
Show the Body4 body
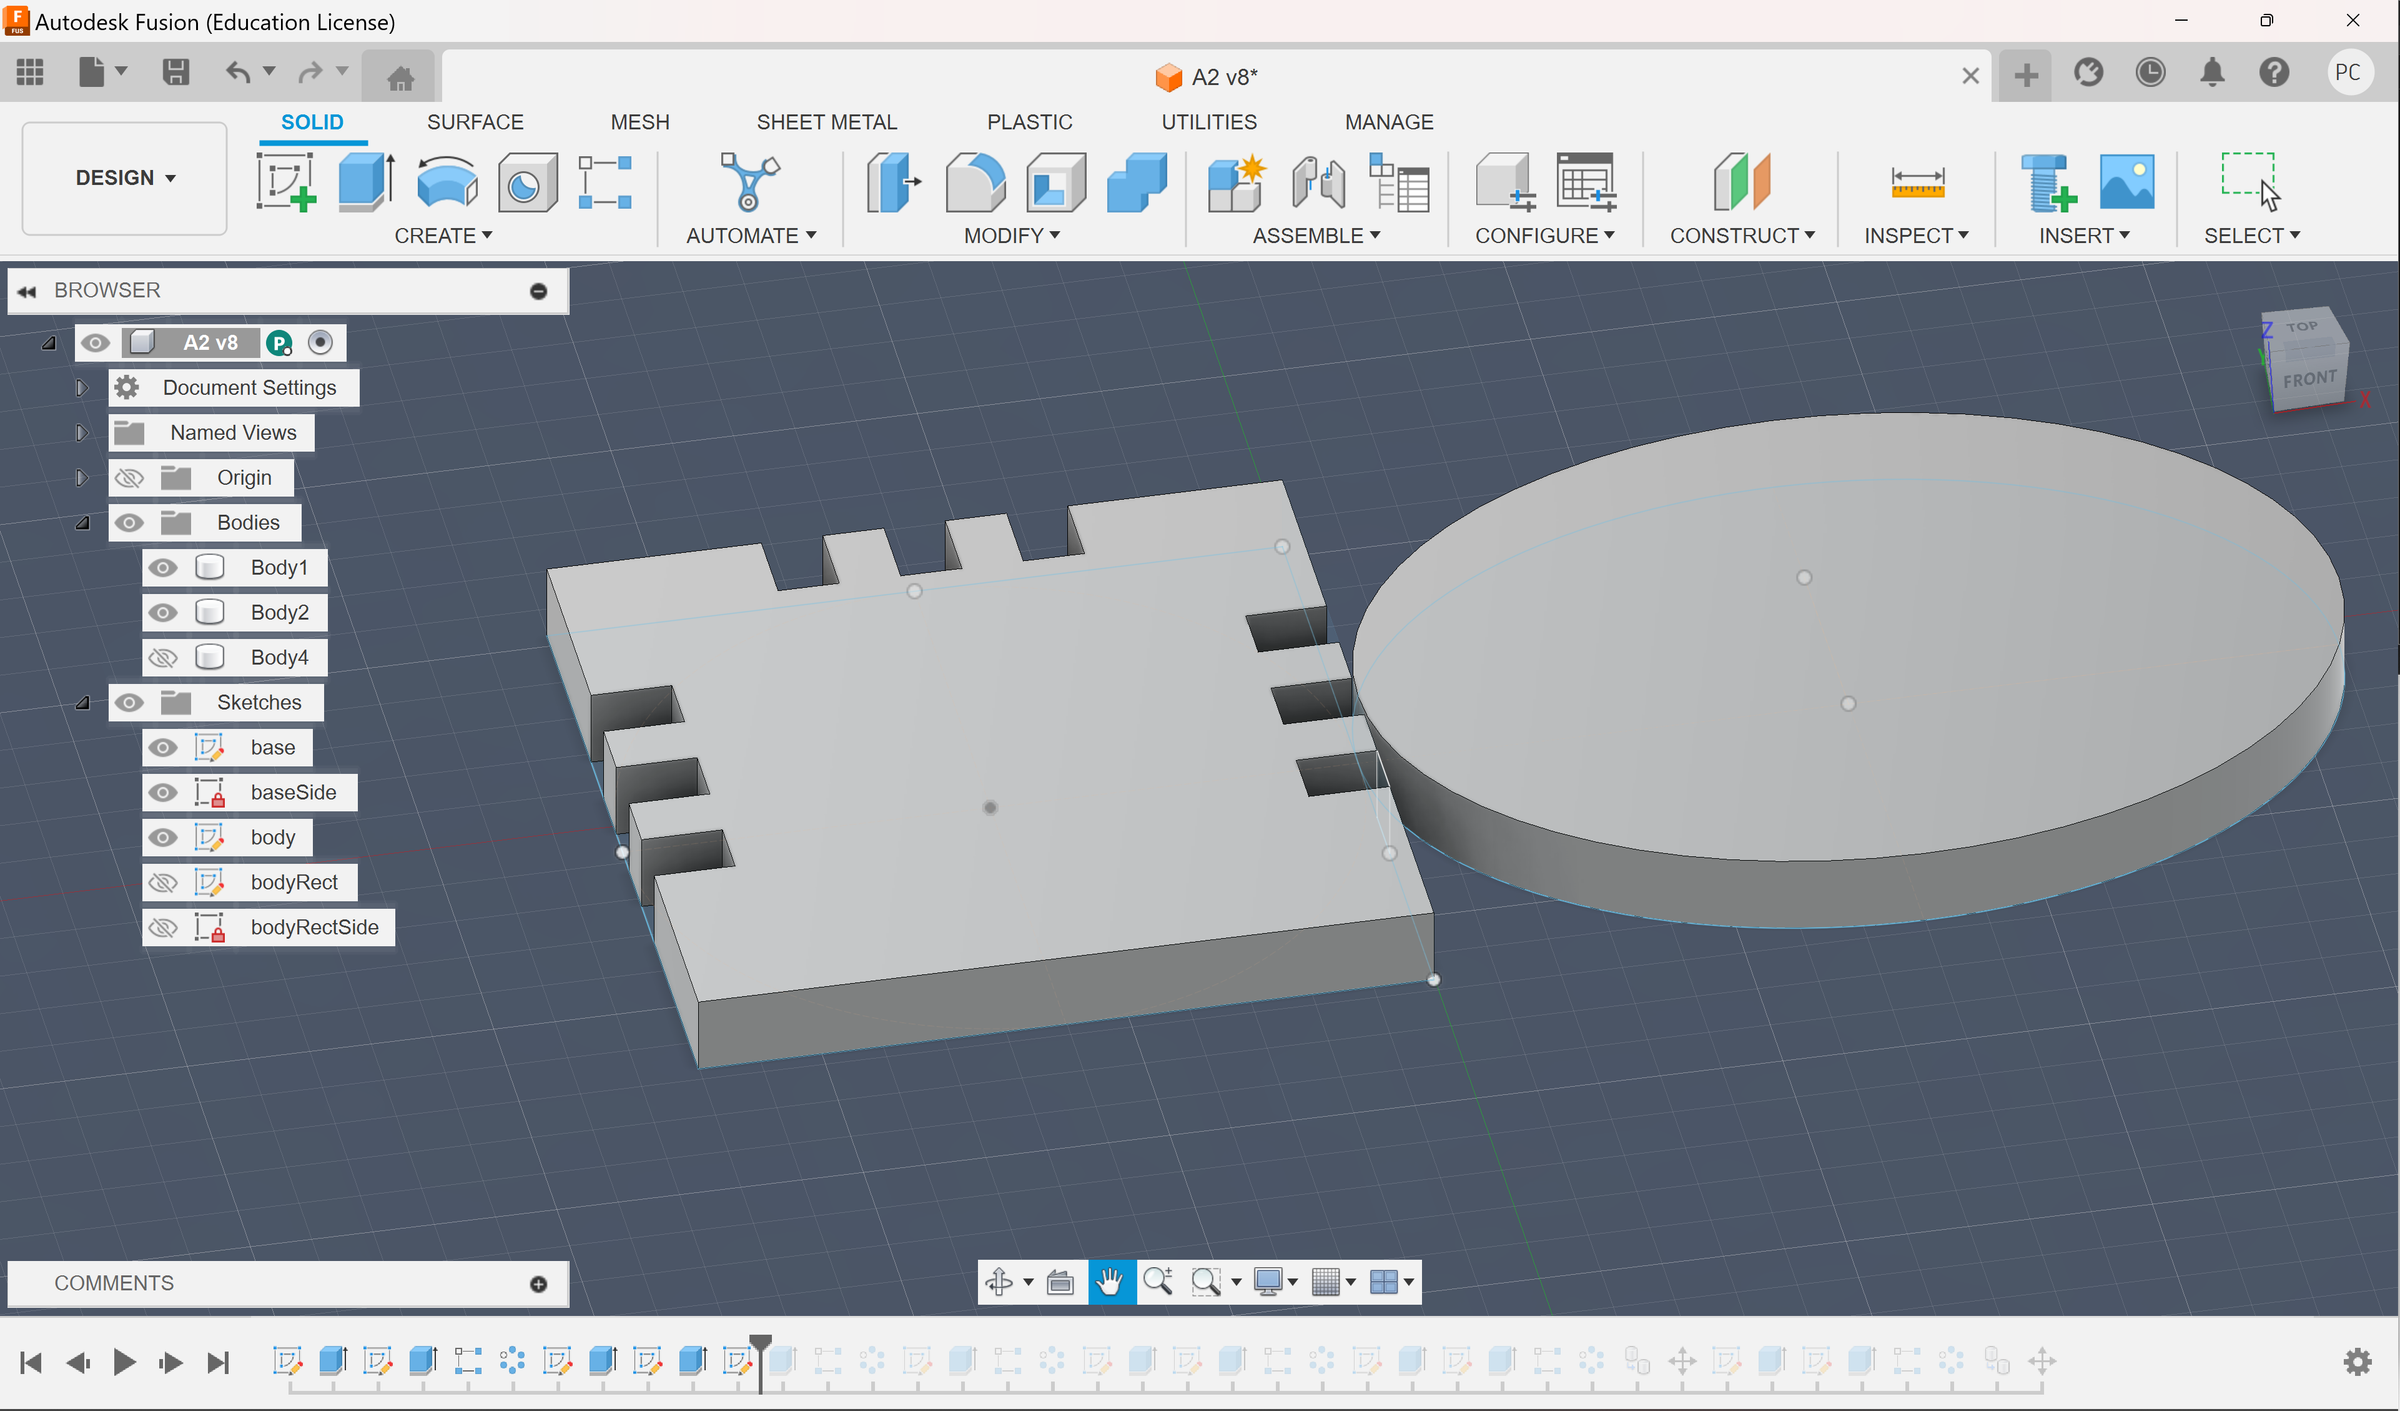point(163,657)
